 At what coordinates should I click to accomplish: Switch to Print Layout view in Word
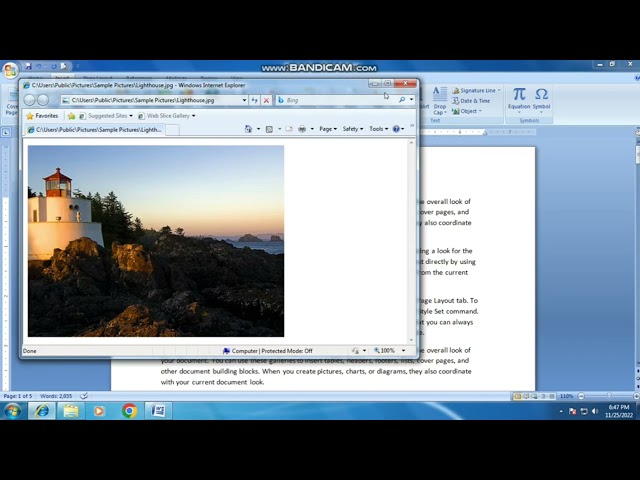[x=518, y=396]
